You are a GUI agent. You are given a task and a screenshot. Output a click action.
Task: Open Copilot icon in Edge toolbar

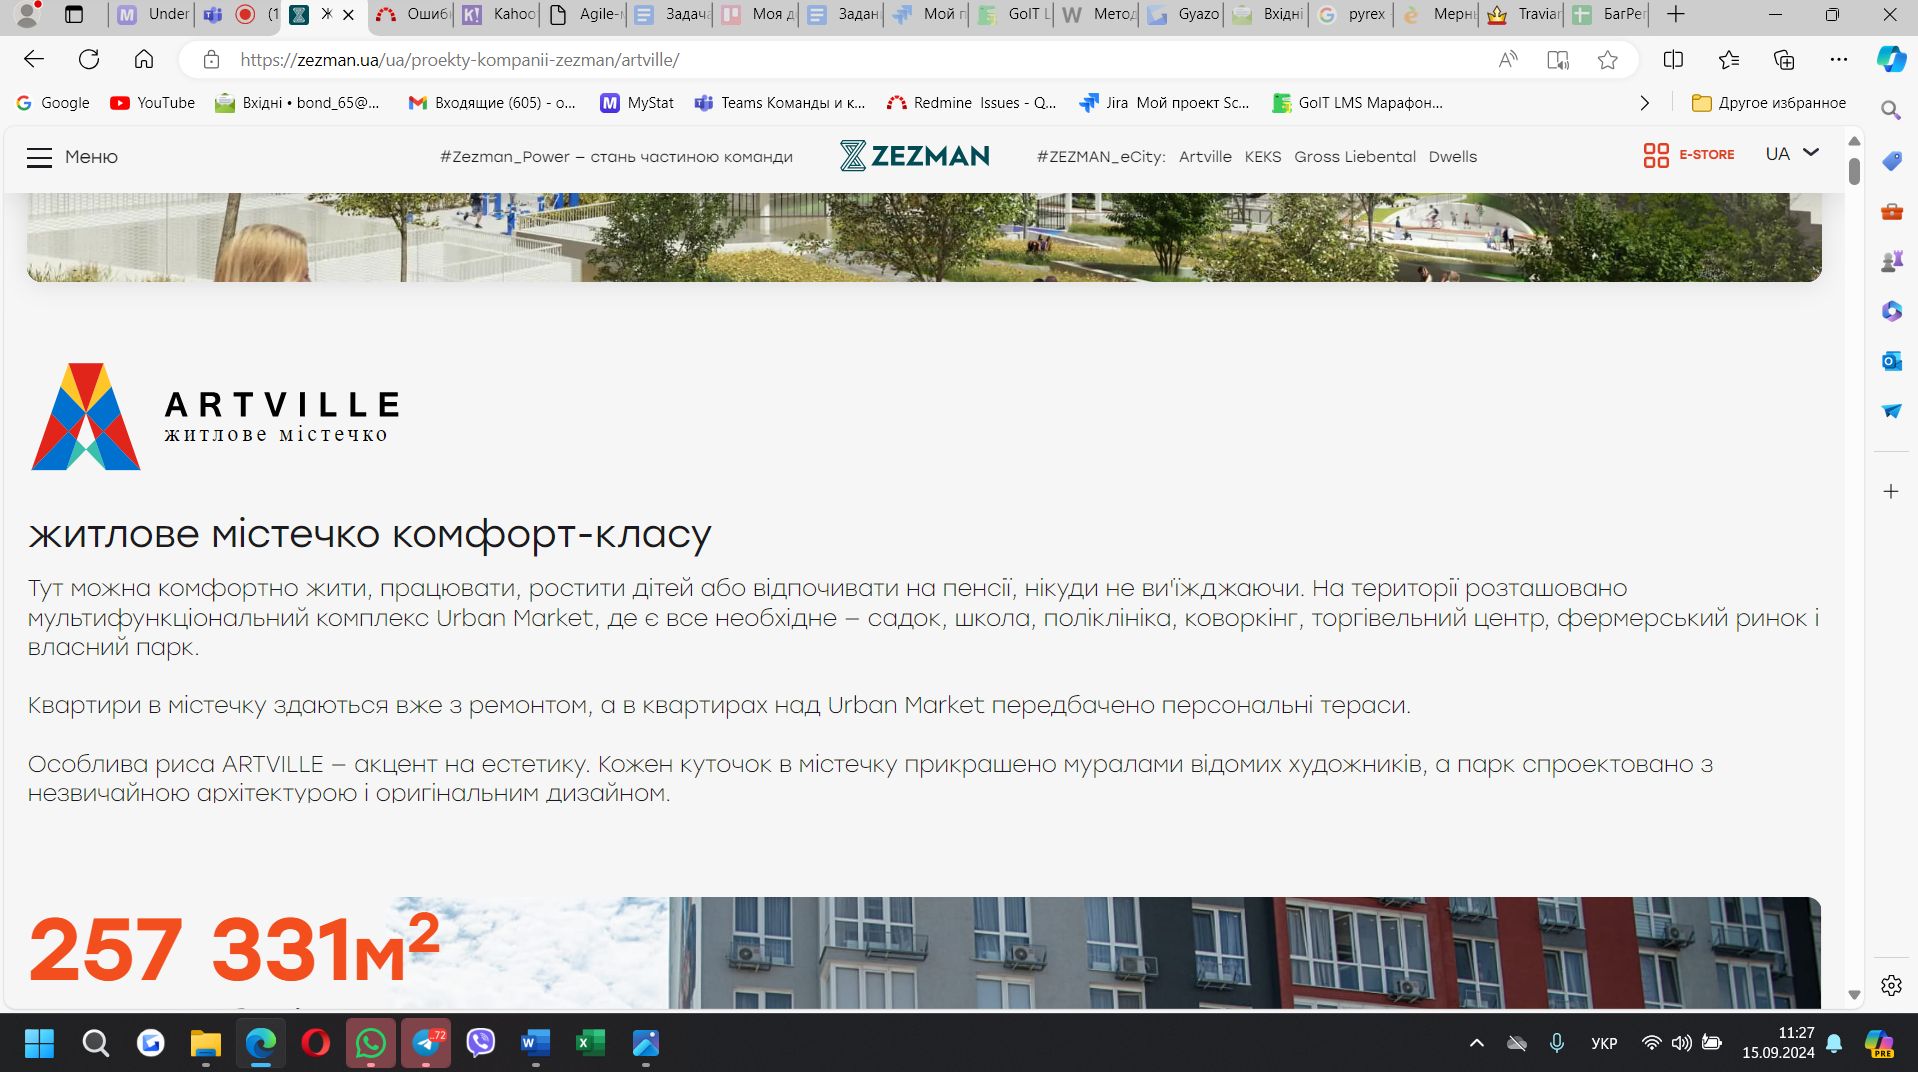point(1890,60)
